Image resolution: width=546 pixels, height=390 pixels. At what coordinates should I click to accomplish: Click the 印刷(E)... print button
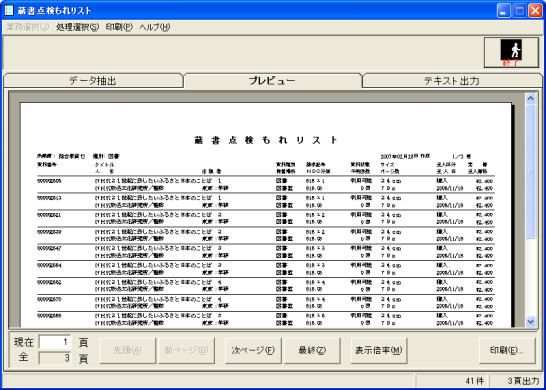(507, 350)
